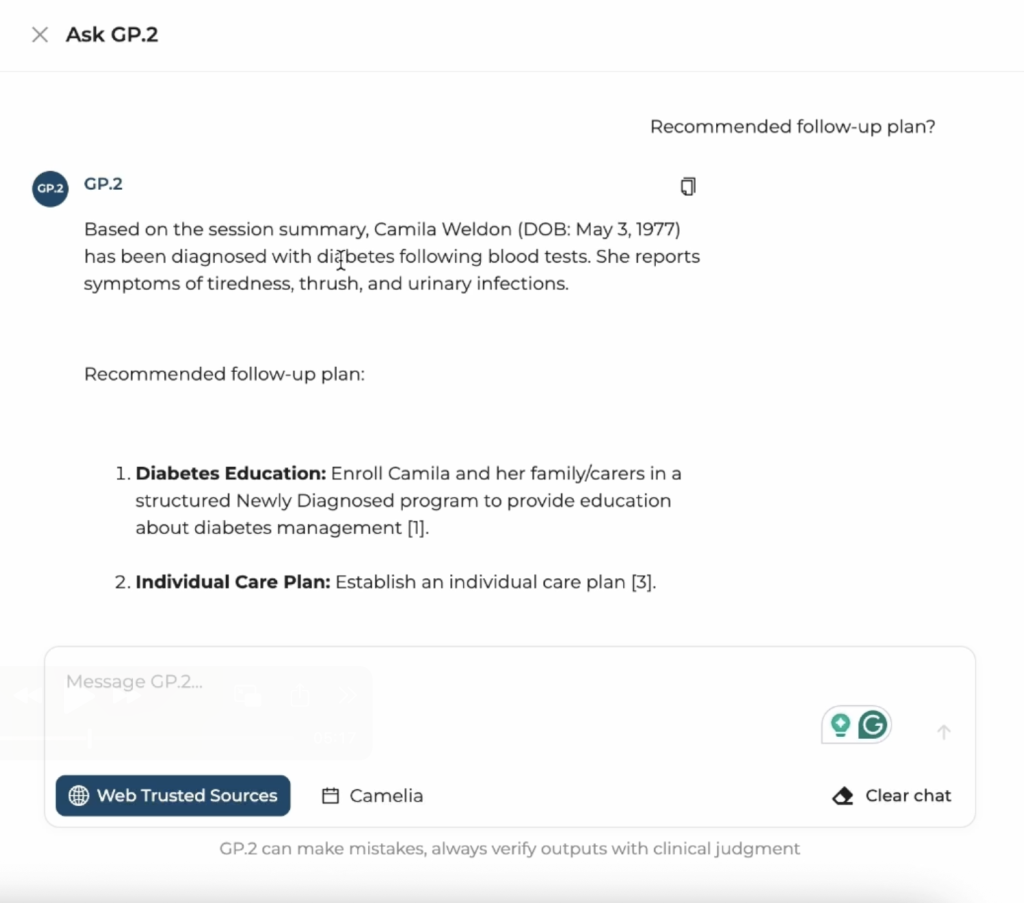
Task: Select the 'Recommended follow-up plan?' user message
Action: click(x=792, y=127)
